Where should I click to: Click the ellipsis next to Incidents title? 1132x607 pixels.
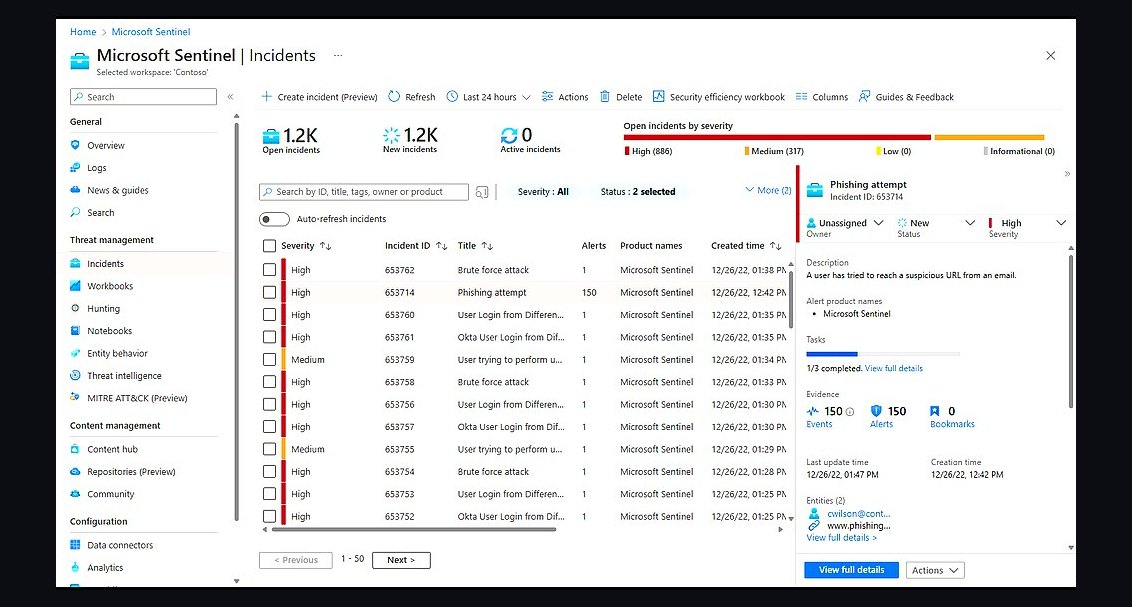(338, 56)
